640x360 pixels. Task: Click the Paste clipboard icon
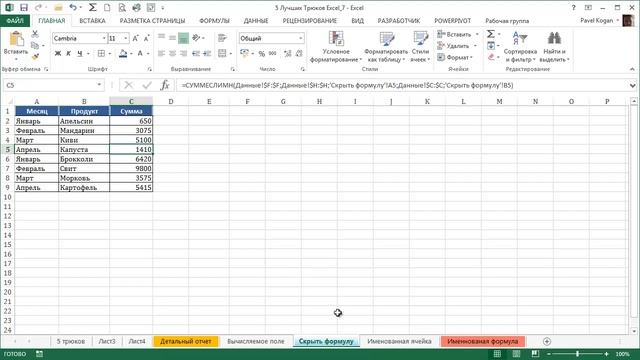pyautogui.click(x=16, y=39)
